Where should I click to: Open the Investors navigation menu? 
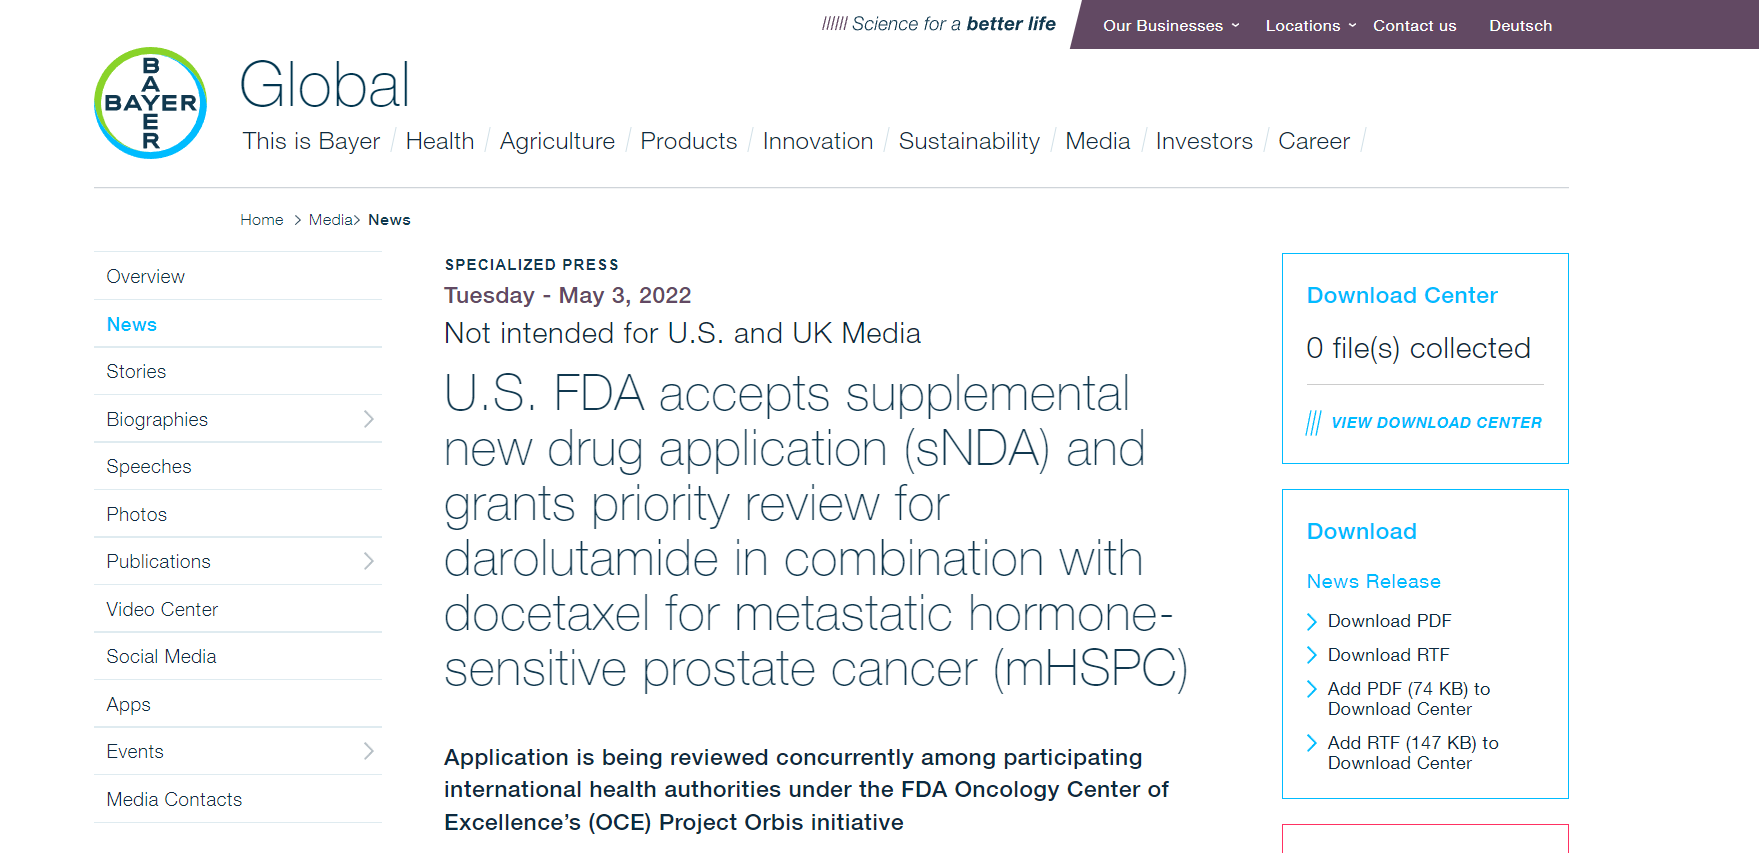pos(1204,141)
